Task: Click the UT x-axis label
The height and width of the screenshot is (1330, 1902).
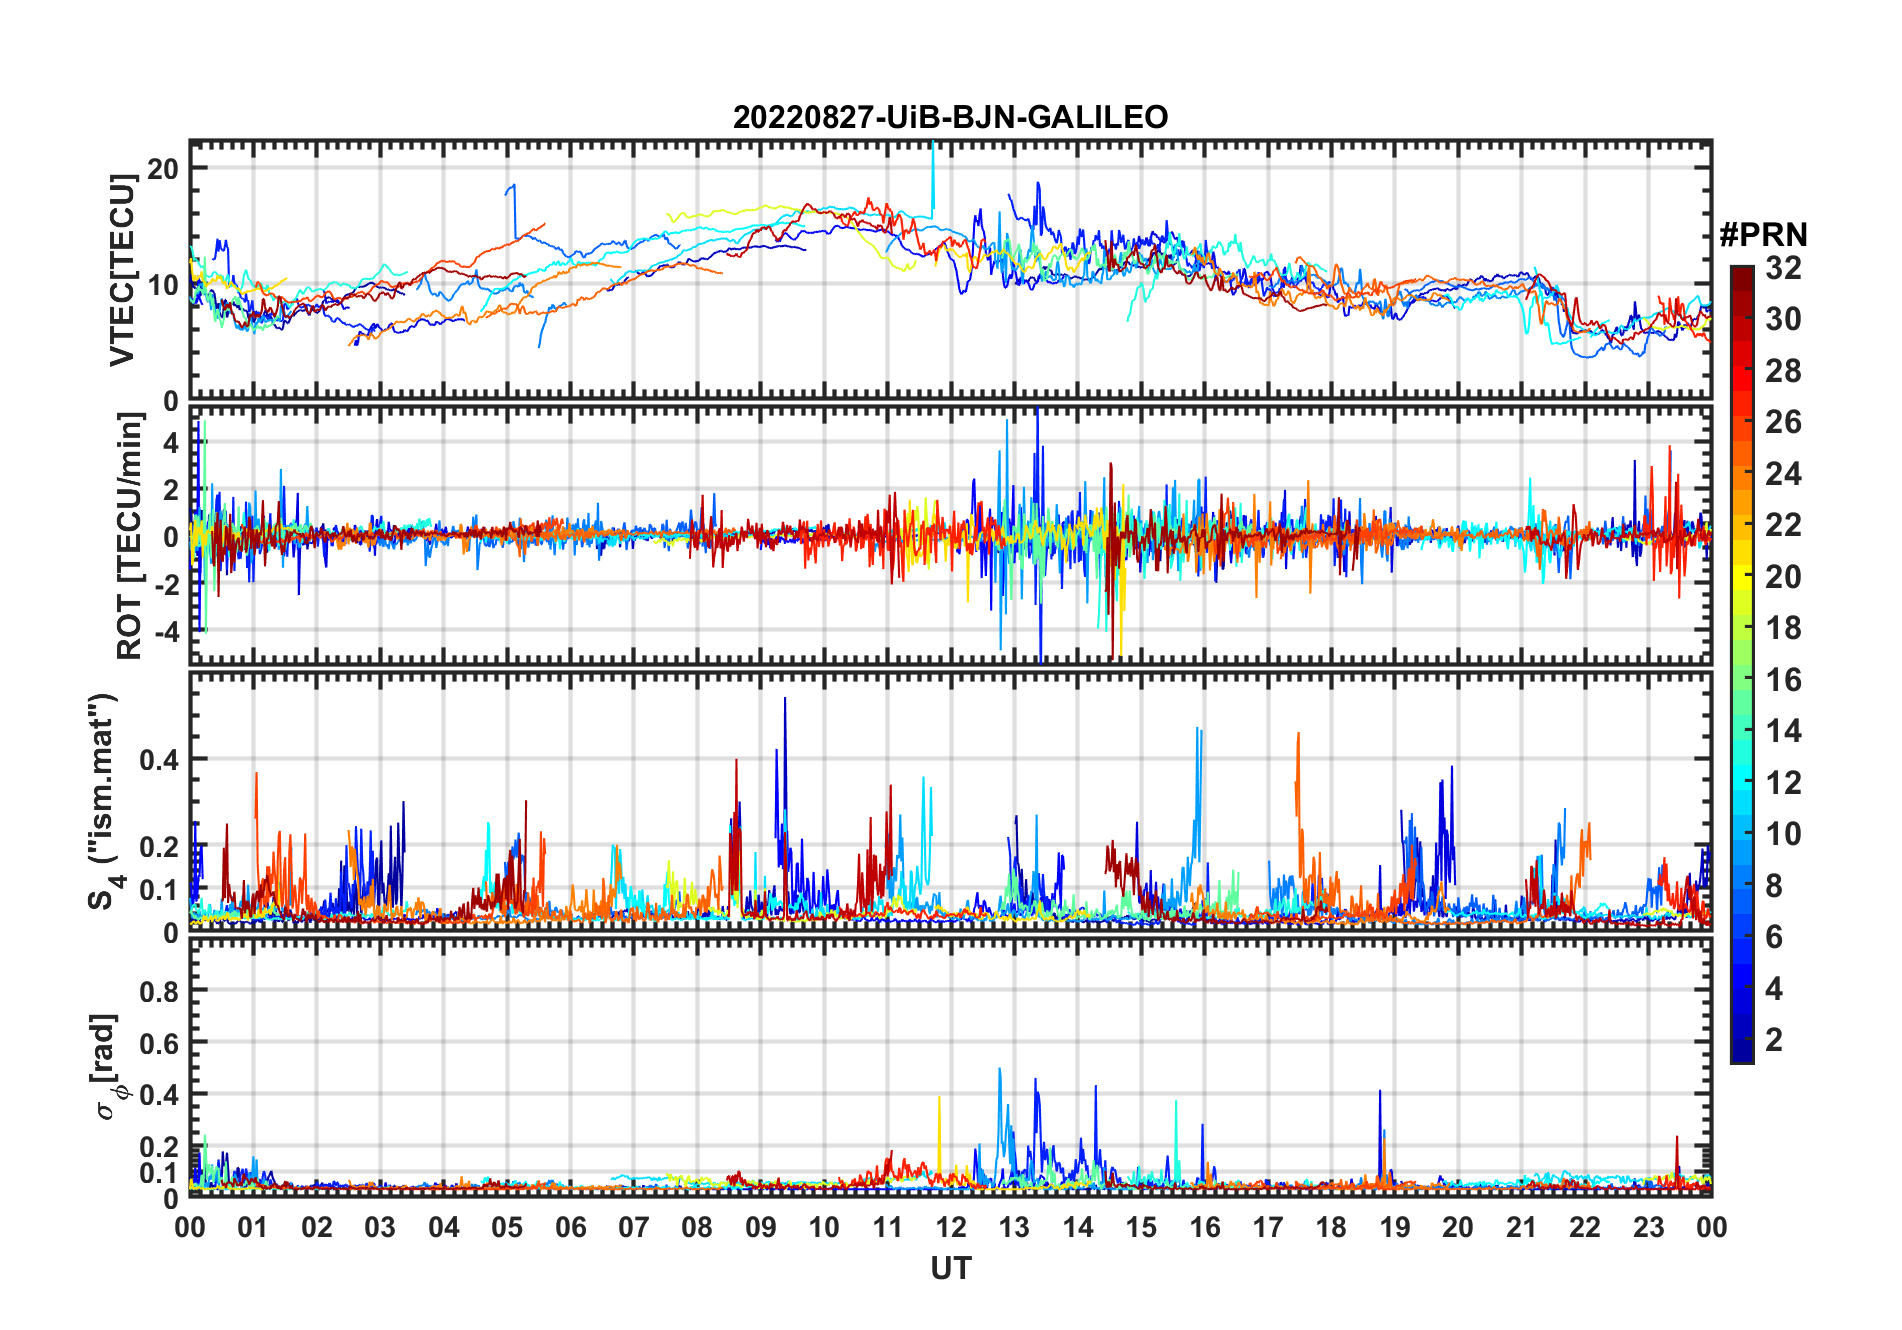Action: (950, 1269)
